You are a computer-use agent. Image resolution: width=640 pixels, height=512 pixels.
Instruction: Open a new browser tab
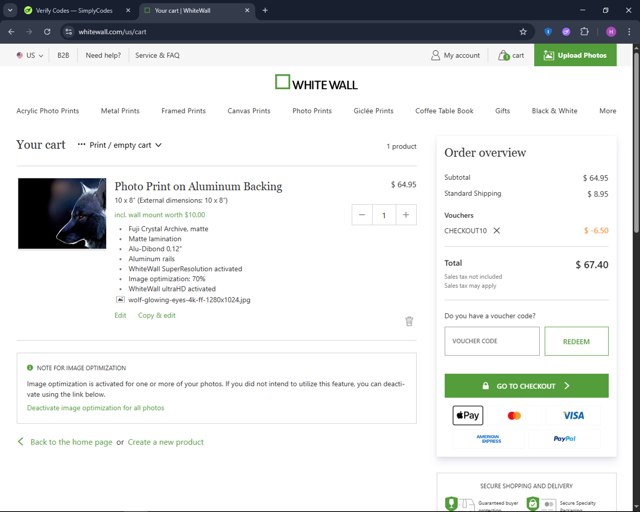(x=265, y=11)
